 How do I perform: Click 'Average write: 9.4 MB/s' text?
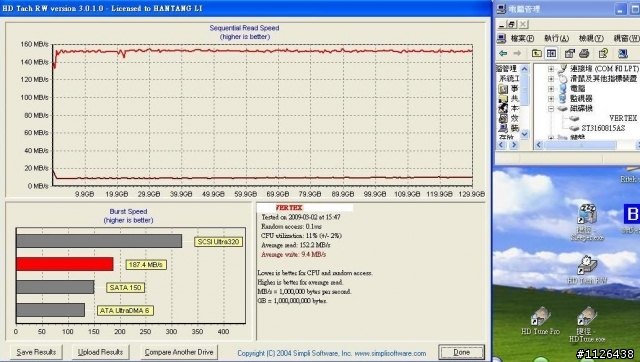(x=293, y=255)
